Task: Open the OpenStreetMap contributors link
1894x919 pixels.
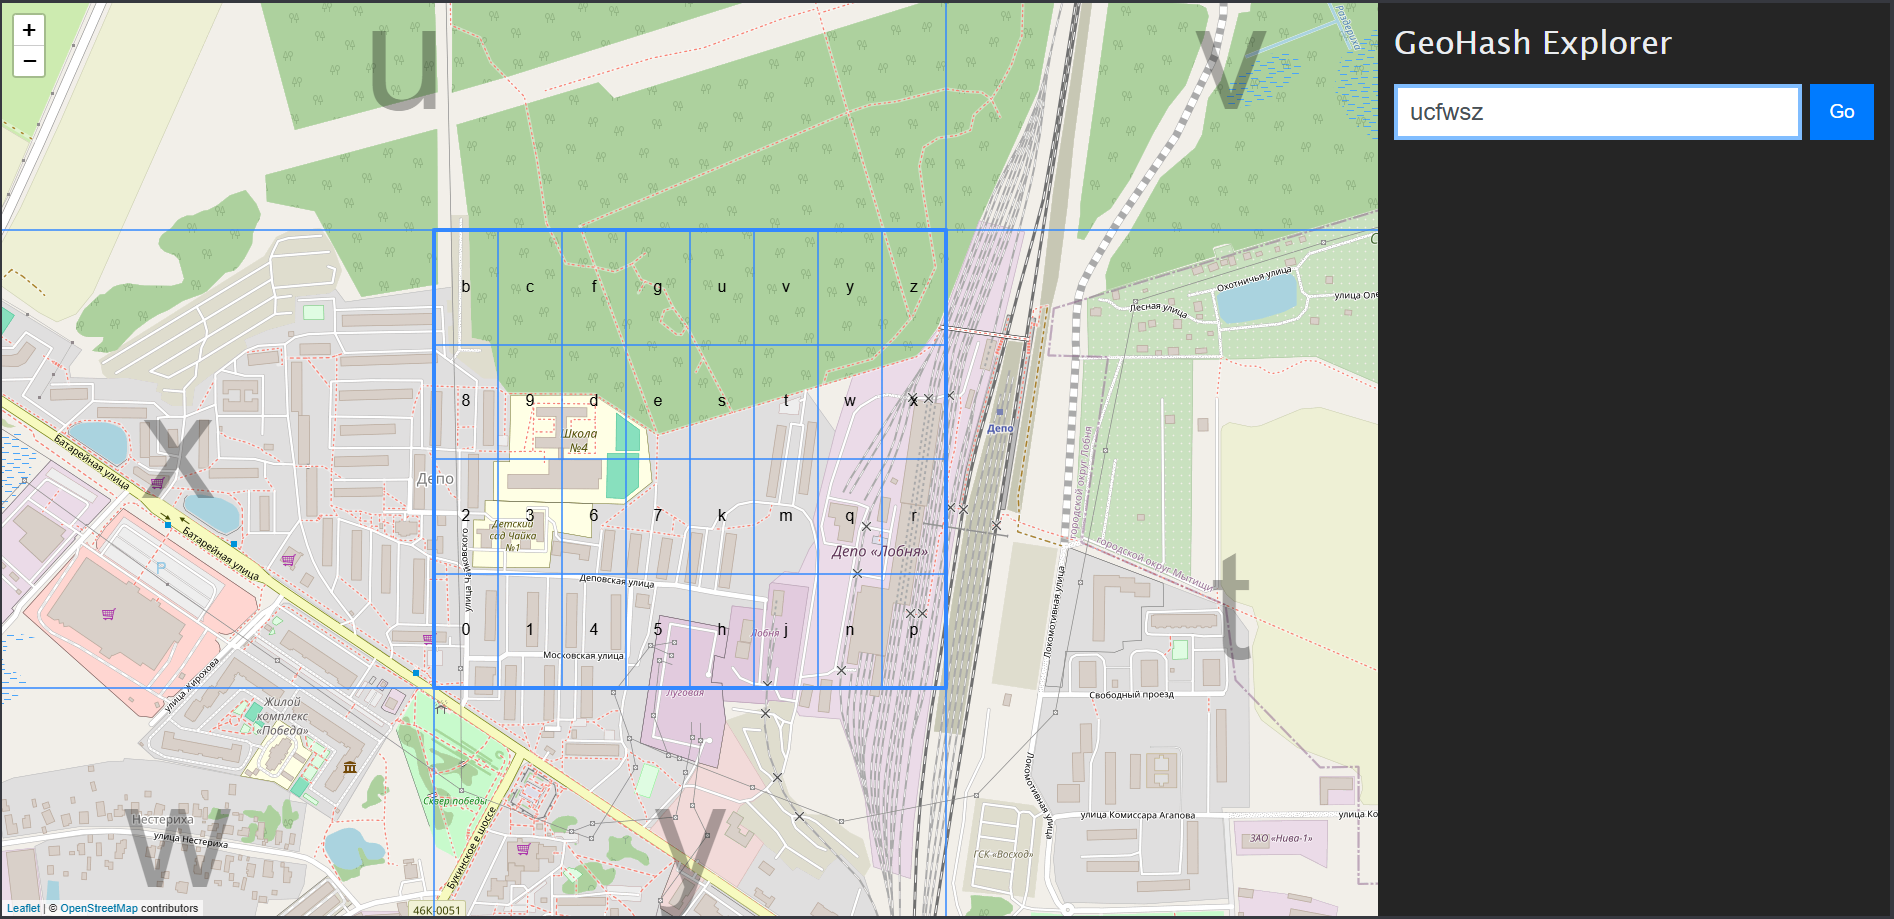Action: (x=98, y=908)
